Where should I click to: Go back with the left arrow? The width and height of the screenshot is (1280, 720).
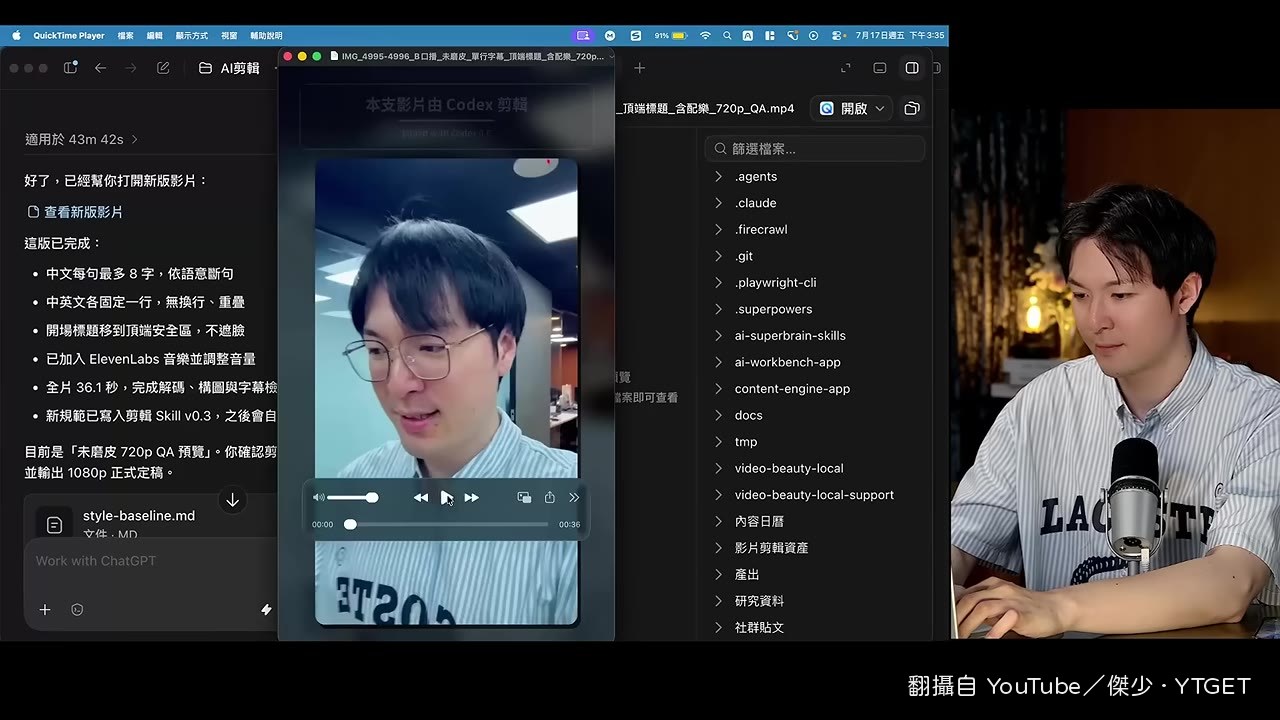point(100,68)
